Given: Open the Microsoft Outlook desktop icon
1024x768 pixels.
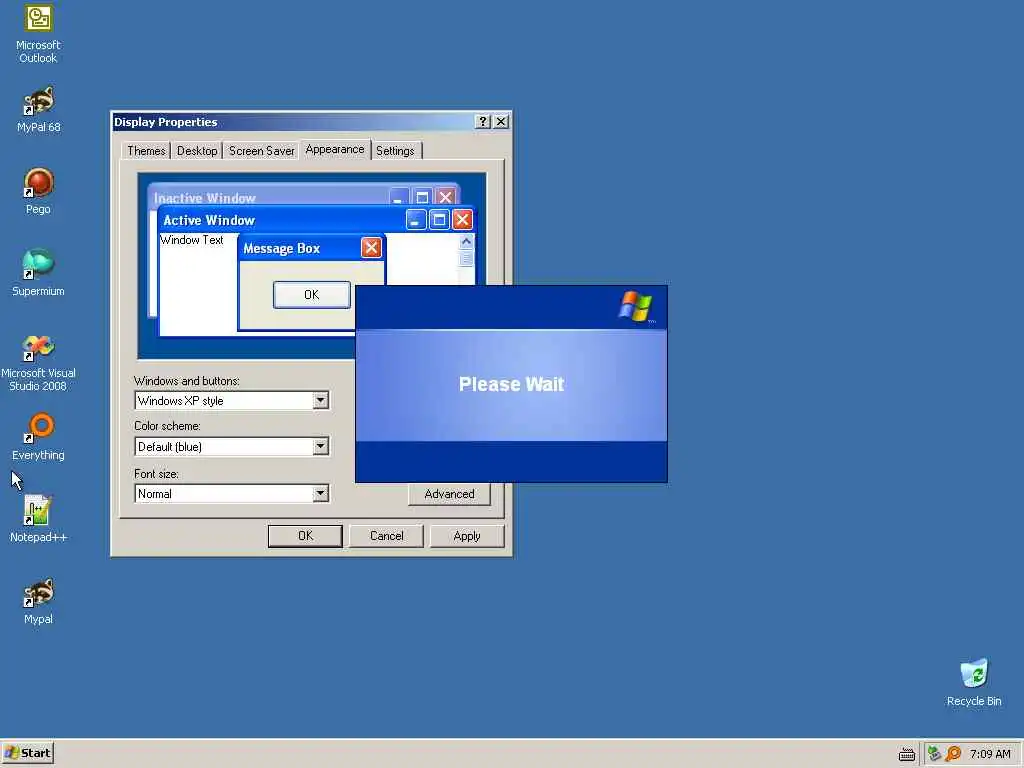Looking at the screenshot, I should [x=38, y=33].
